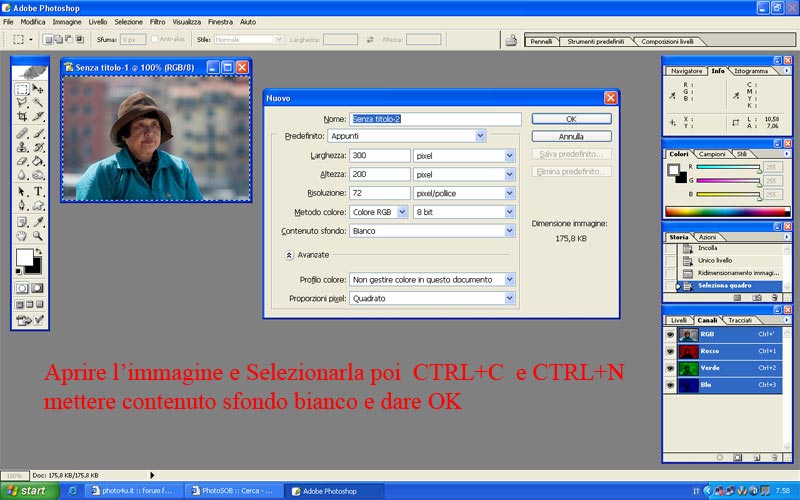Switch to PhotoSOB taskbar window
The height and width of the screenshot is (500, 800).
[233, 491]
